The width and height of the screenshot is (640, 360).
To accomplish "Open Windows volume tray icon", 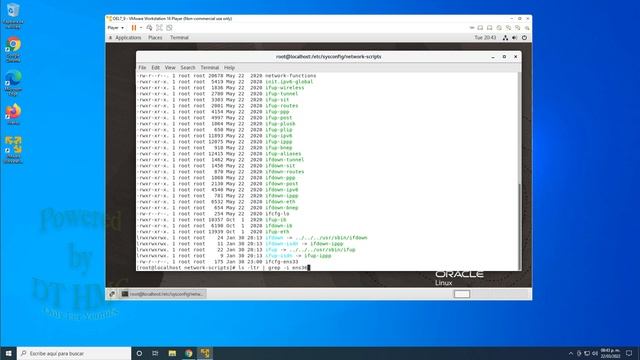I will 595,353.
